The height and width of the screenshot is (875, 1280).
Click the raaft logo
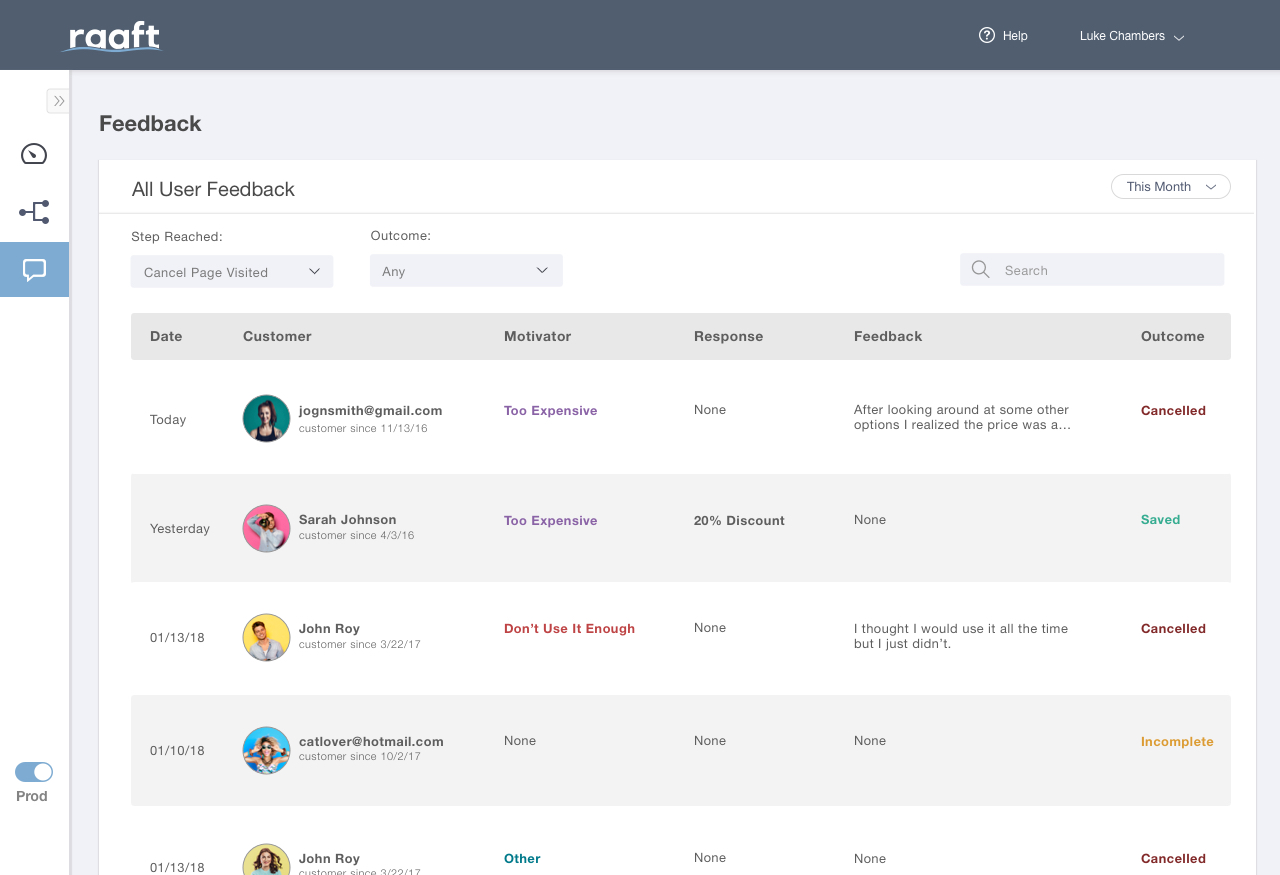coord(111,37)
